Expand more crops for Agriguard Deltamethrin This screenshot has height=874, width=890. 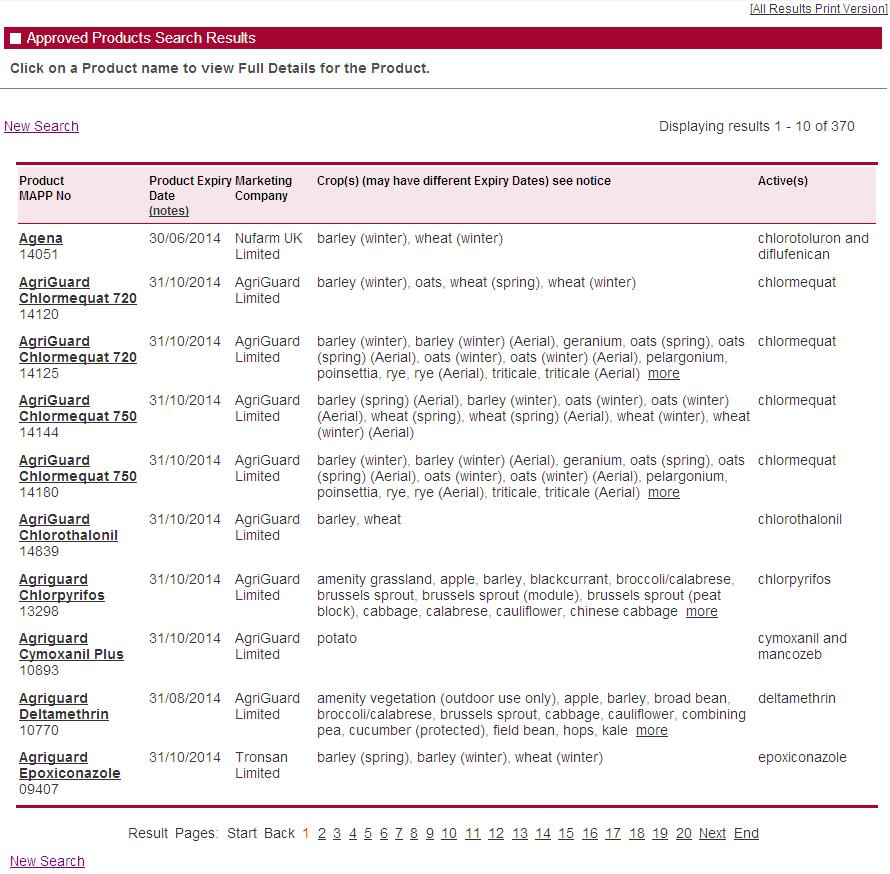pyautogui.click(x=651, y=730)
